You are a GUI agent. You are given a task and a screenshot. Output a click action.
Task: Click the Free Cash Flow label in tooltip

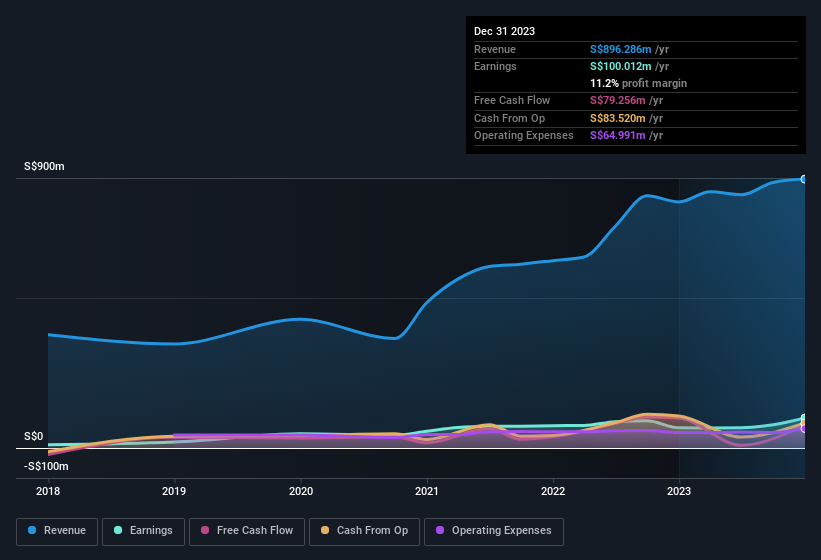point(512,100)
